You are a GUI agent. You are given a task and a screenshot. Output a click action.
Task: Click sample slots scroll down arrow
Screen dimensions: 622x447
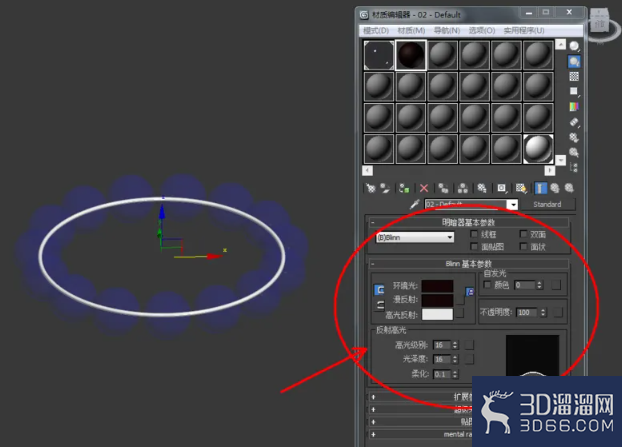(x=561, y=160)
